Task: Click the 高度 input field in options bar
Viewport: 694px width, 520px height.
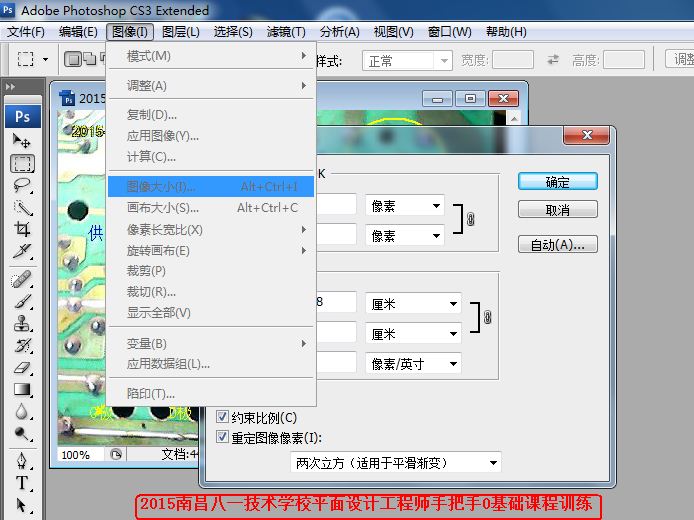Action: click(x=624, y=59)
